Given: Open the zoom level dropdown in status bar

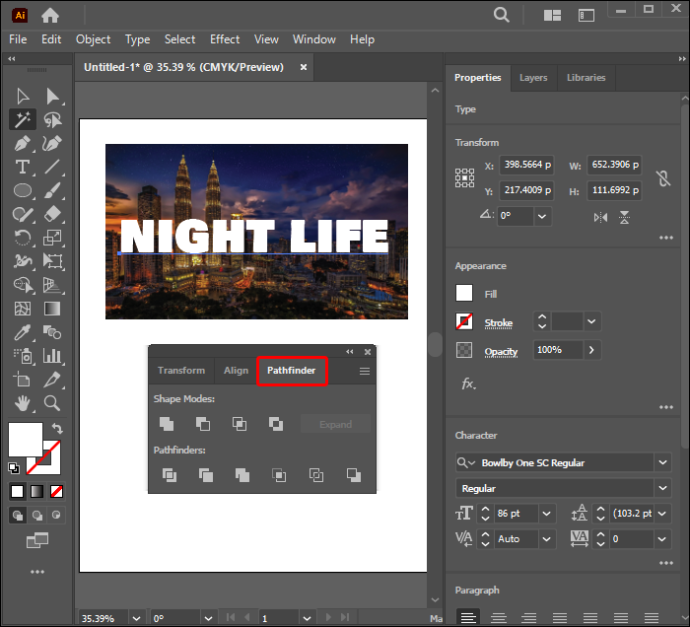Looking at the screenshot, I should [x=137, y=619].
